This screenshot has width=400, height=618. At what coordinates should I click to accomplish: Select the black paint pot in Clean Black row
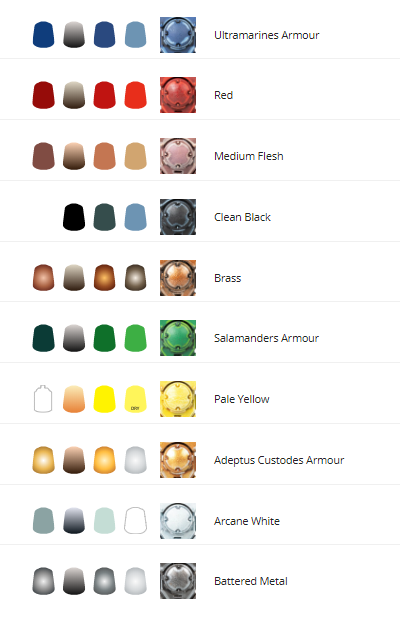[x=74, y=217]
